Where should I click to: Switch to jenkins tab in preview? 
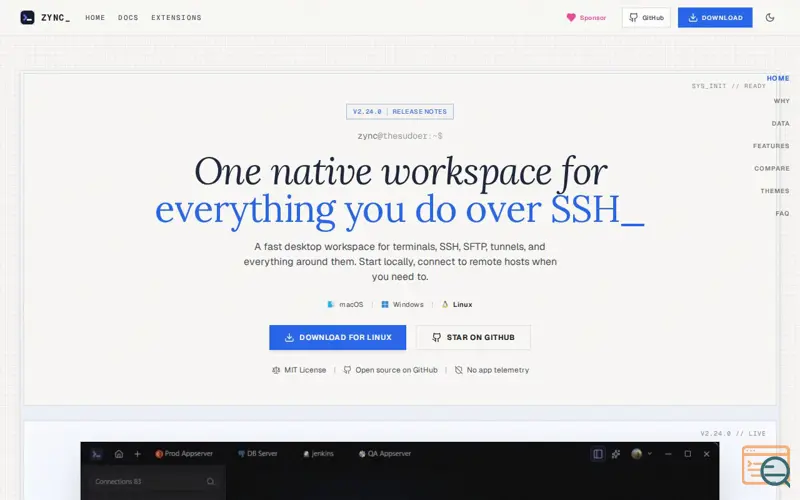tap(318, 454)
